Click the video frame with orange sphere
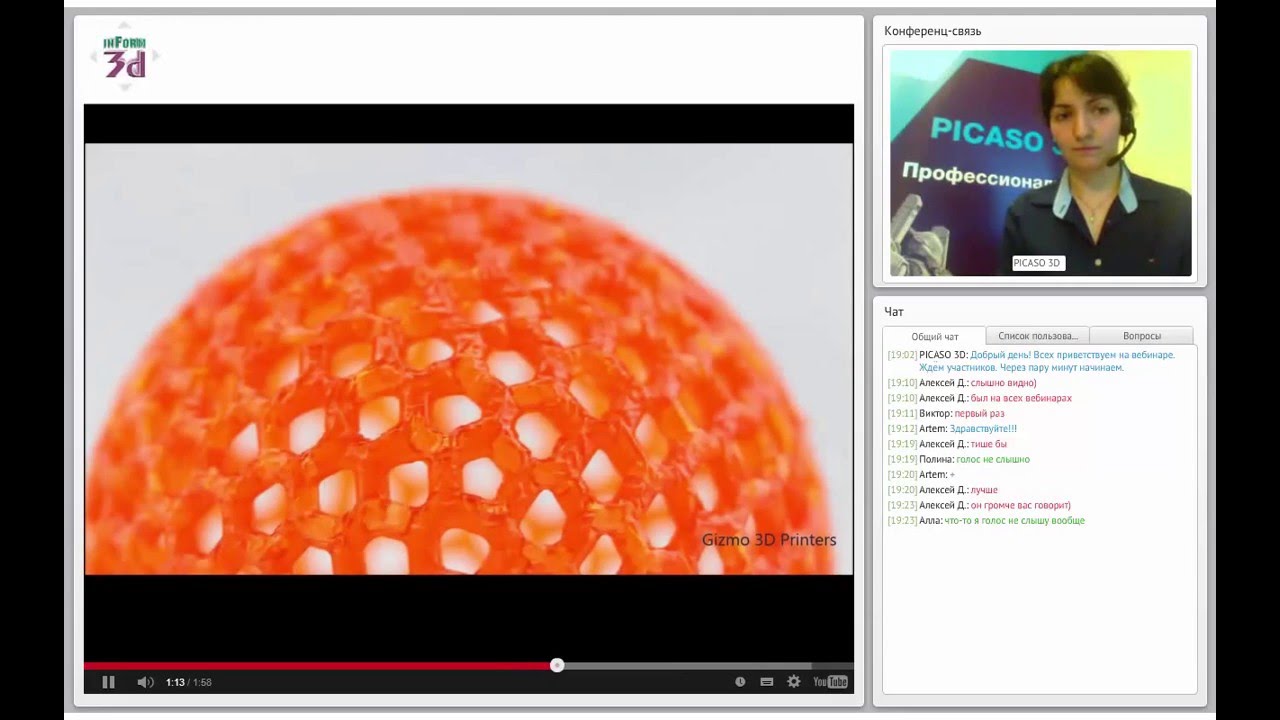This screenshot has width=1280, height=720. [x=469, y=359]
